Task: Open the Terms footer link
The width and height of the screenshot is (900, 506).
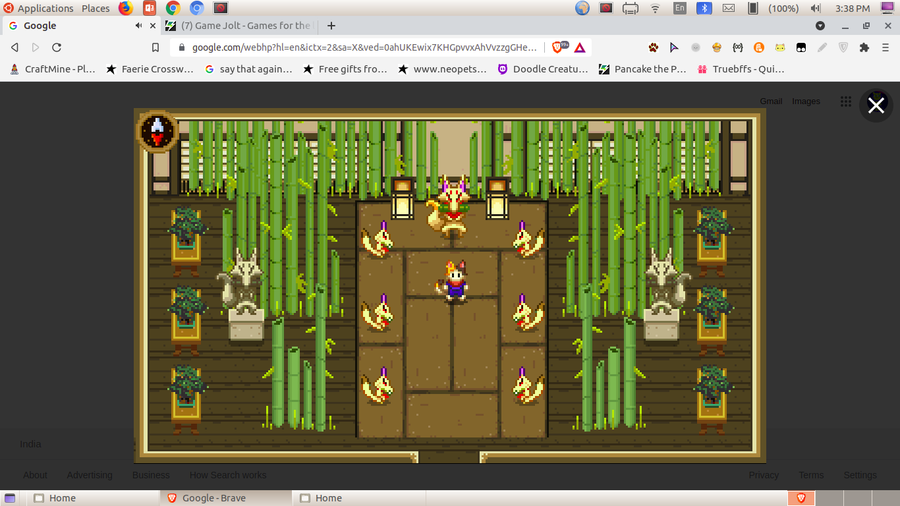Action: pyautogui.click(x=811, y=475)
